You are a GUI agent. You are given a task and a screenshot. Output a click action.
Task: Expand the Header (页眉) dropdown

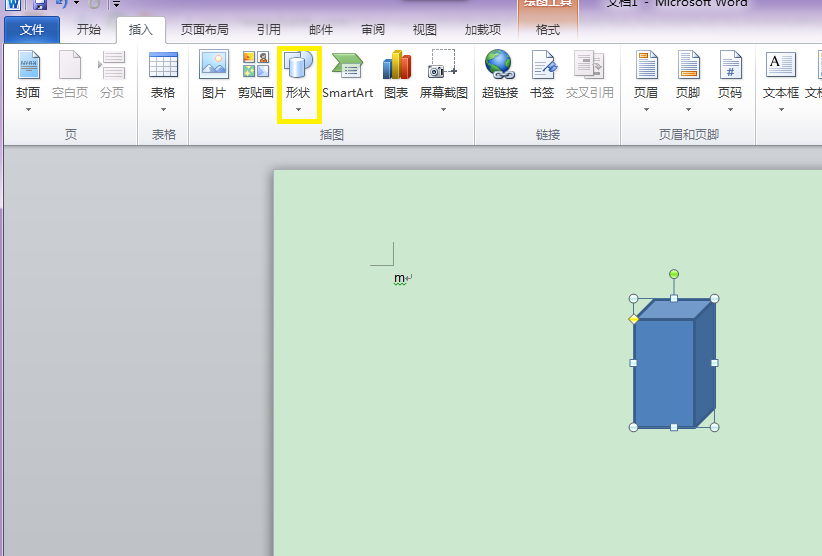tap(646, 82)
